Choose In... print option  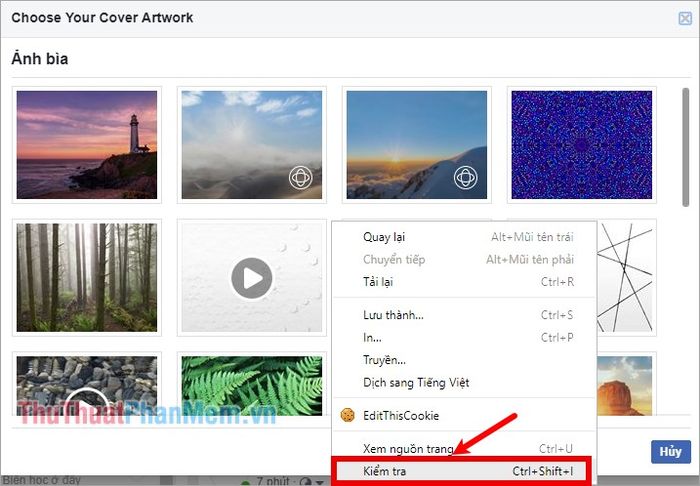[x=464, y=337]
